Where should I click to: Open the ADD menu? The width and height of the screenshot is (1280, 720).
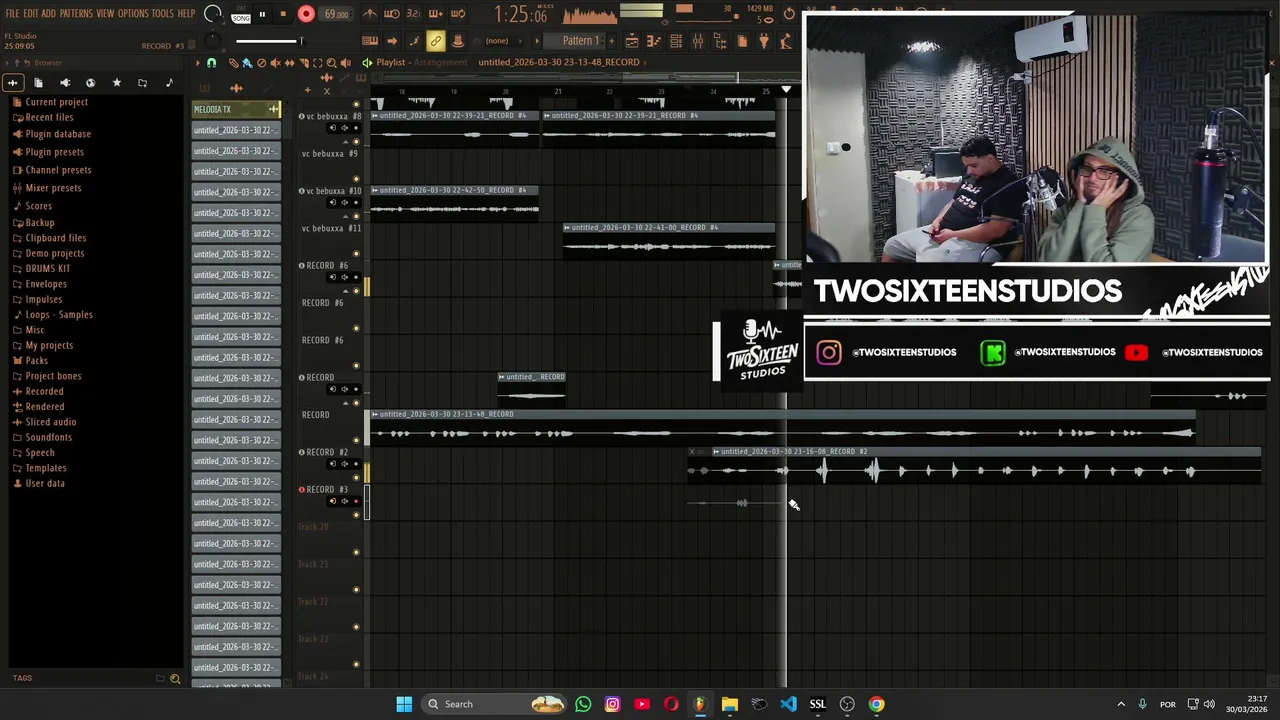49,13
